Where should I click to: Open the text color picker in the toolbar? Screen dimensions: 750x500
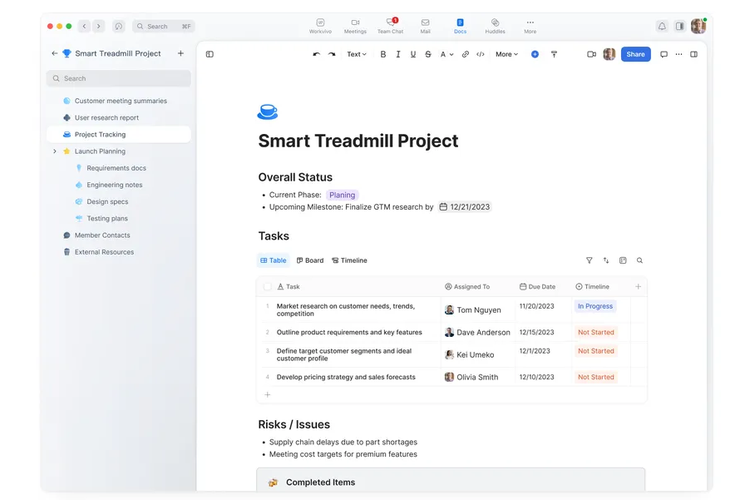447,54
